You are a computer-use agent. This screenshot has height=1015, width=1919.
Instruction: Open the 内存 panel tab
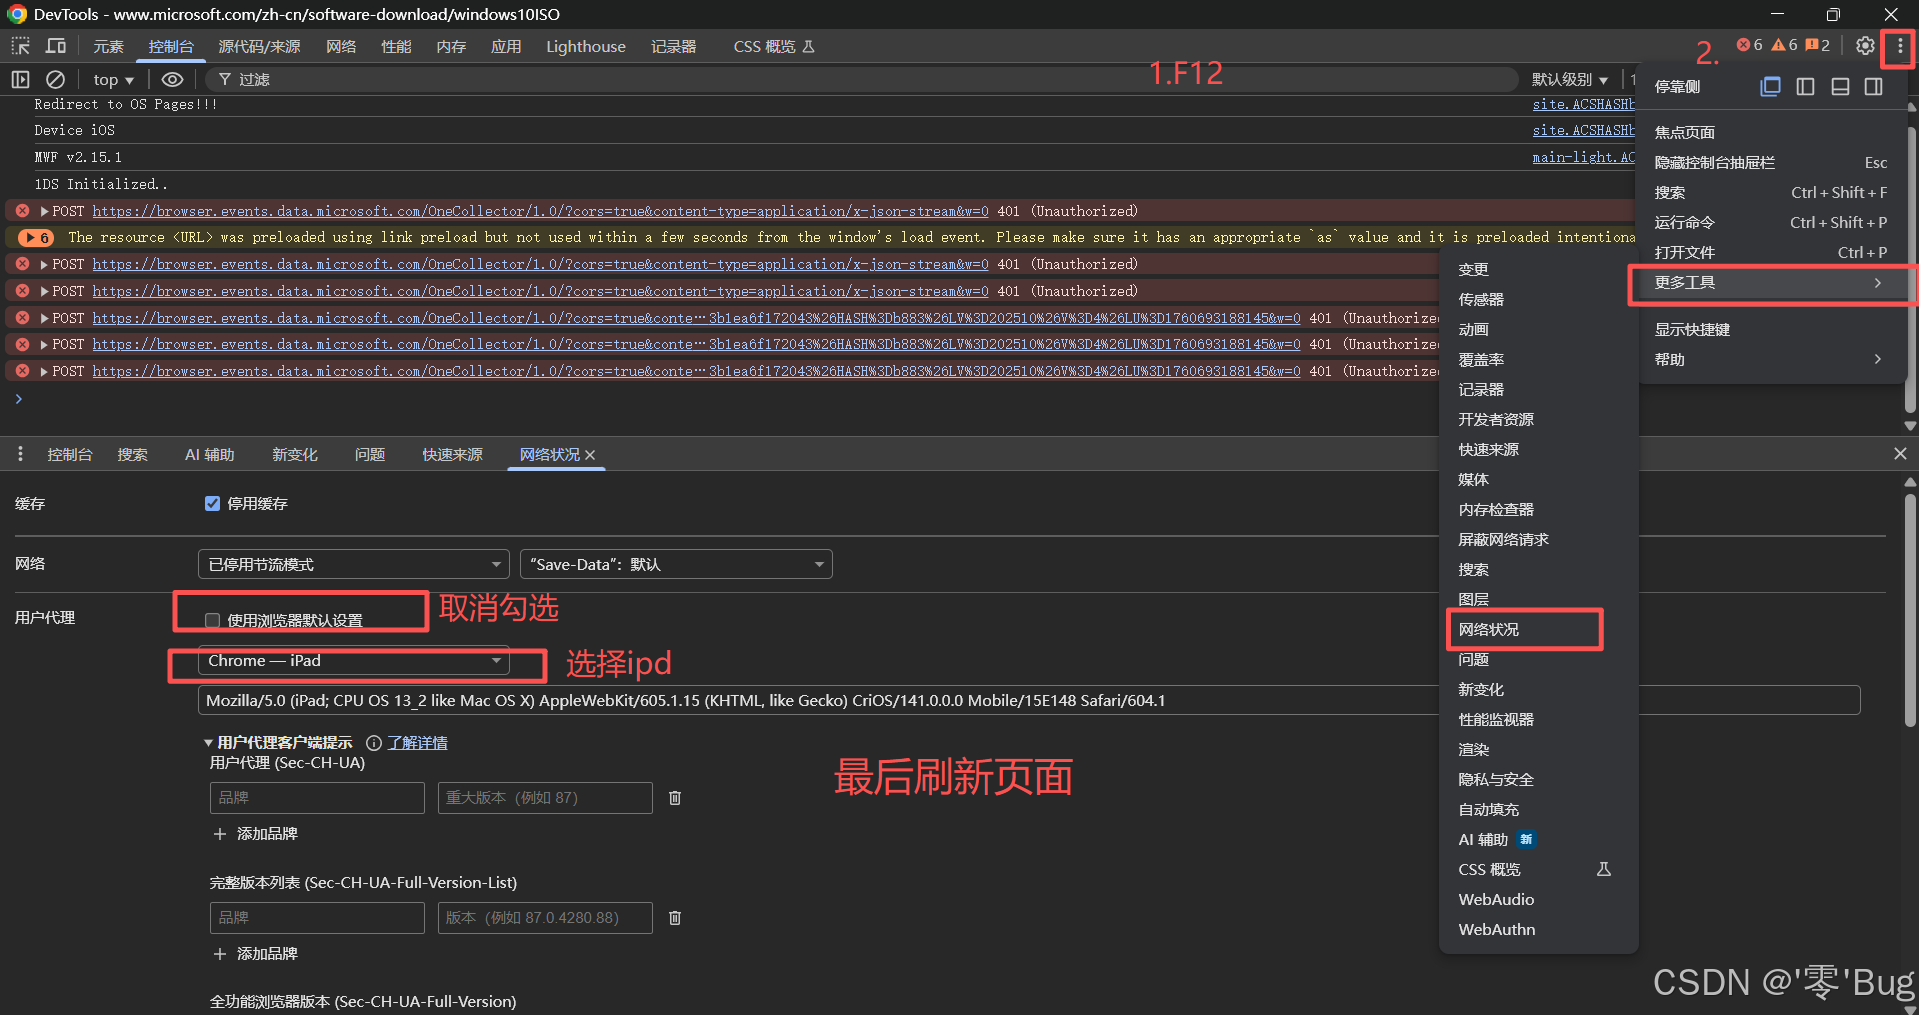tap(451, 47)
